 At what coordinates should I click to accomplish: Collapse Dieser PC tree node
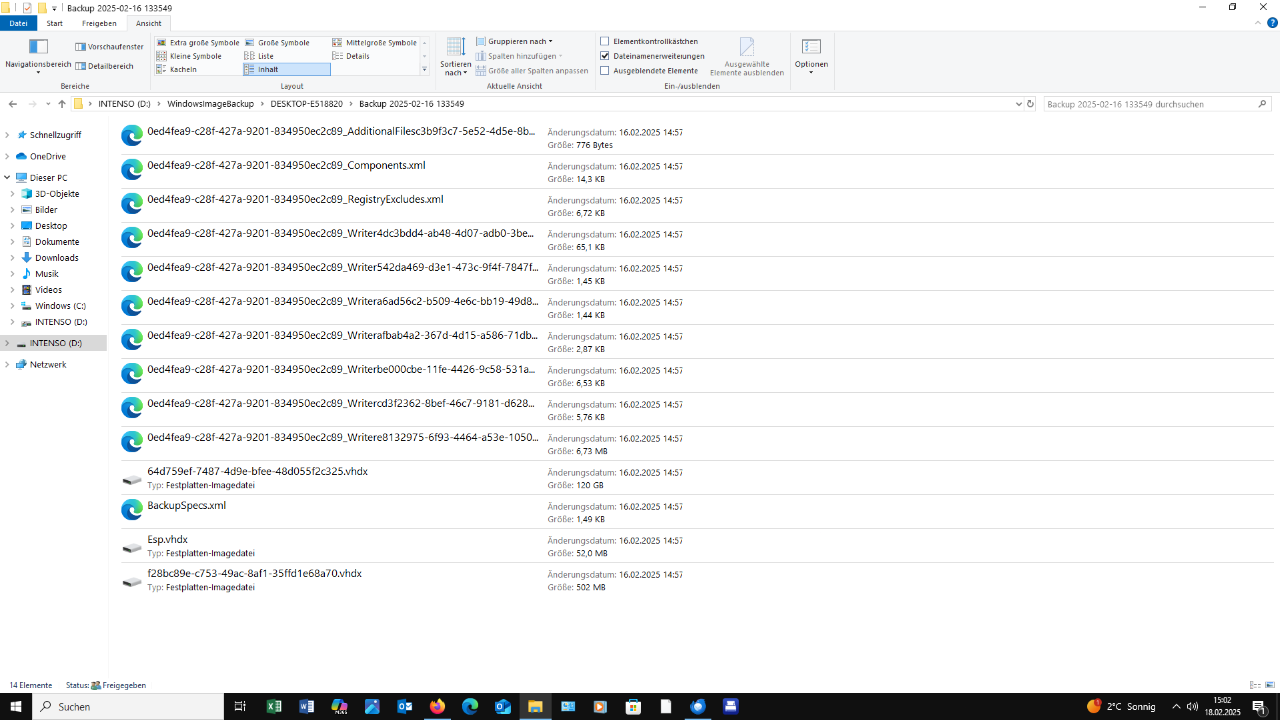click(x=7, y=178)
